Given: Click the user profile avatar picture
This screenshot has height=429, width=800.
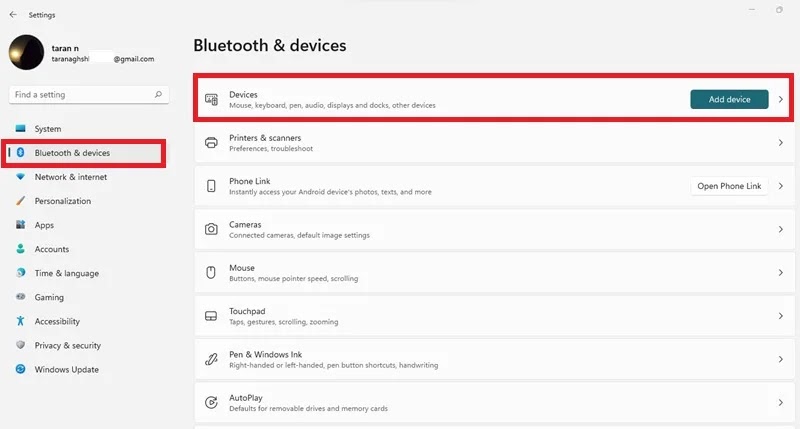Looking at the screenshot, I should (27, 53).
